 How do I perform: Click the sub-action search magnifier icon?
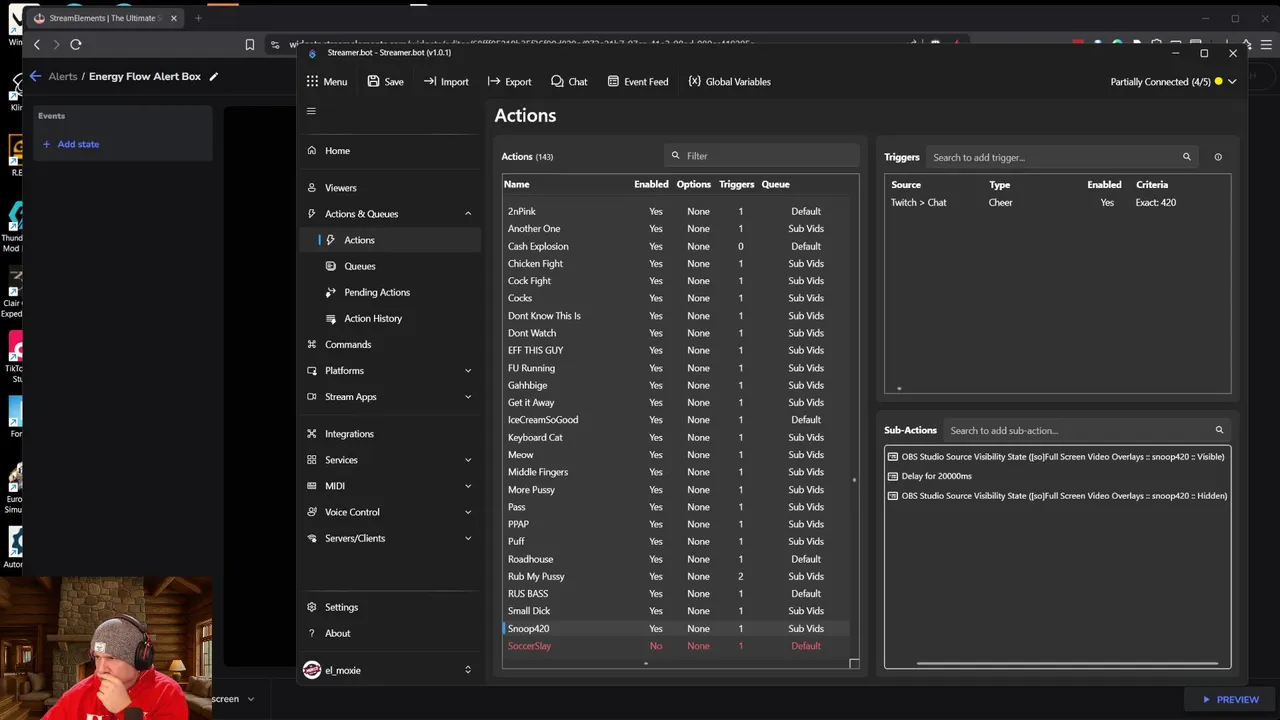pyautogui.click(x=1219, y=431)
